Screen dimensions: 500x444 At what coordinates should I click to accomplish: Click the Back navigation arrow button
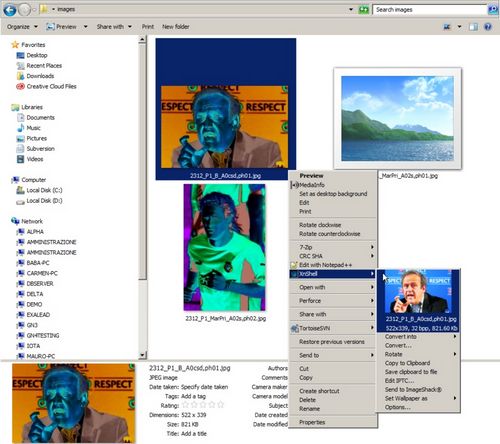coord(10,10)
